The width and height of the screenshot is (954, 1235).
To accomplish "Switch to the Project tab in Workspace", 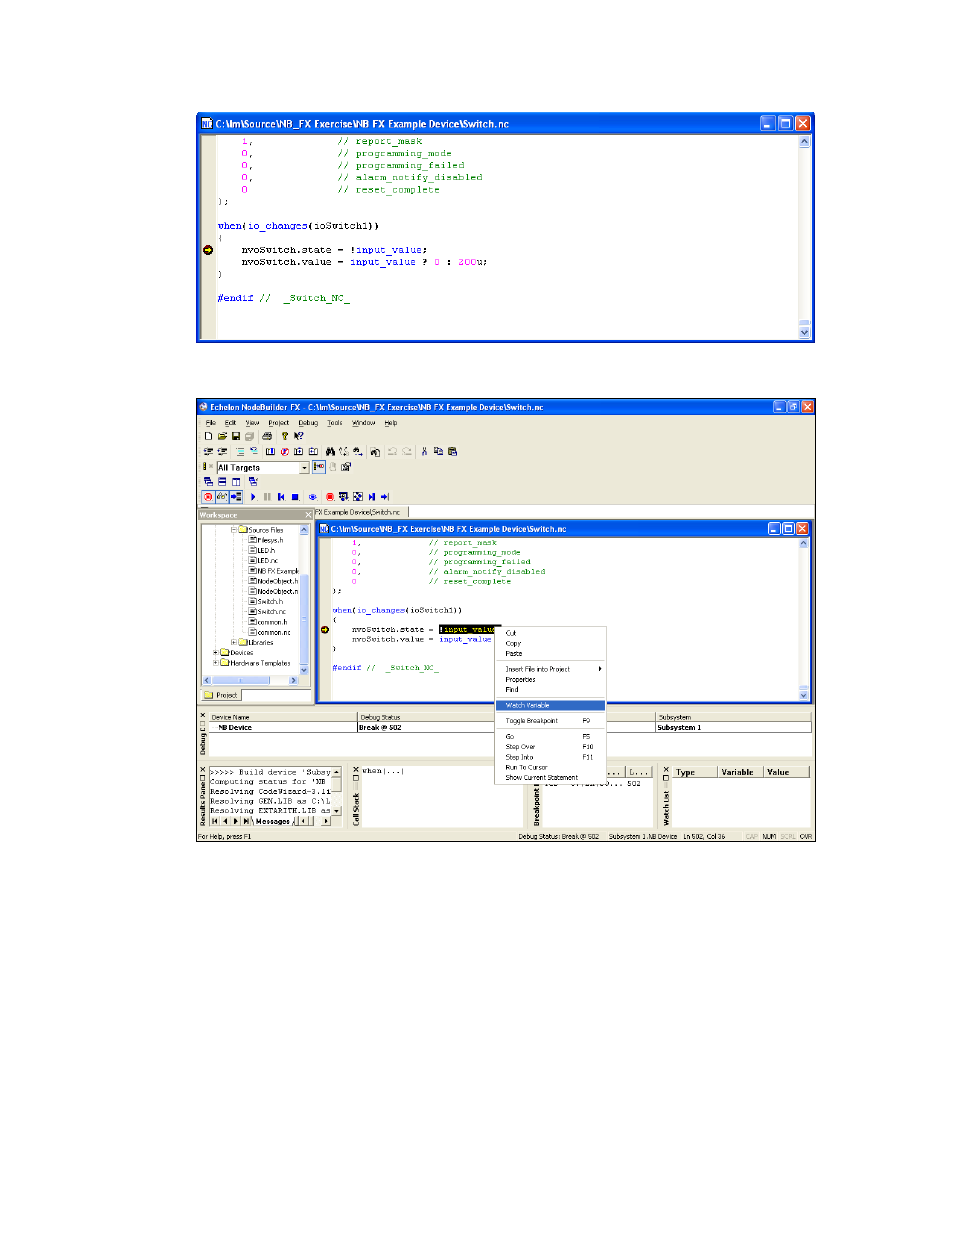I will click(222, 694).
